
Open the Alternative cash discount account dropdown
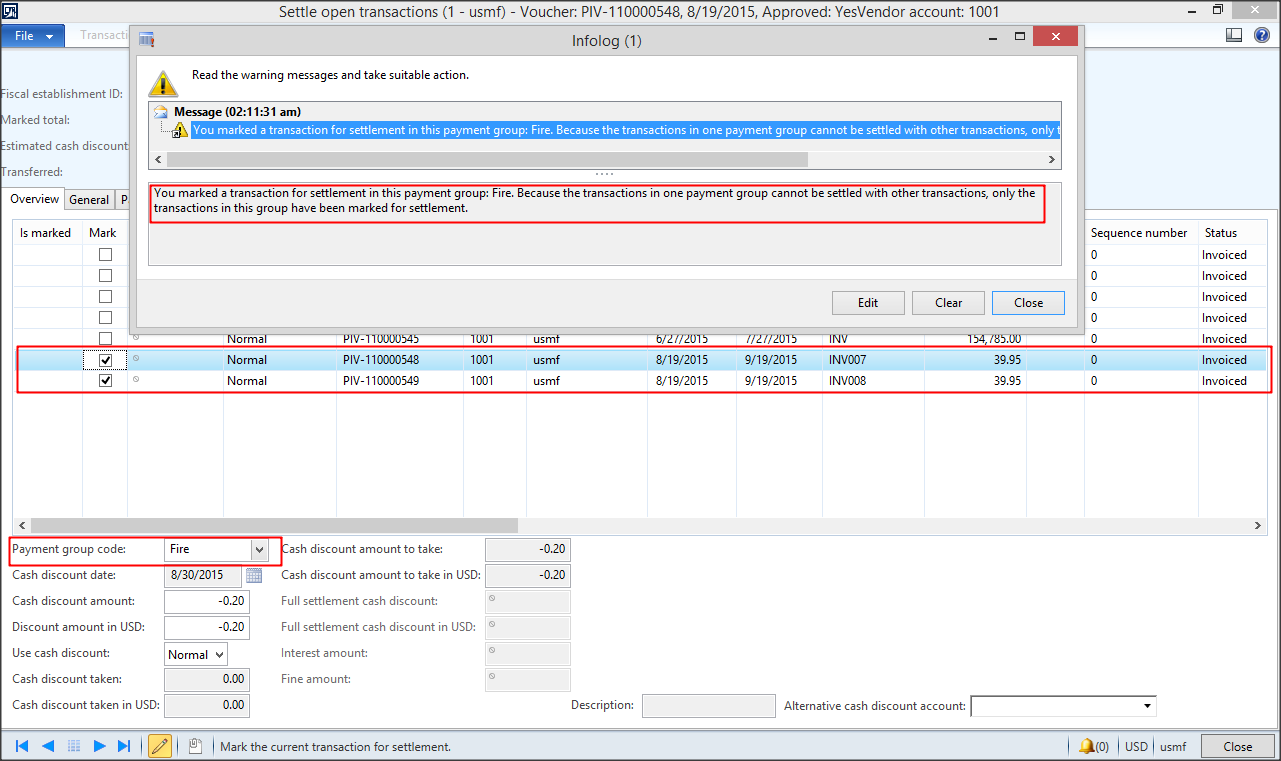[1148, 705]
